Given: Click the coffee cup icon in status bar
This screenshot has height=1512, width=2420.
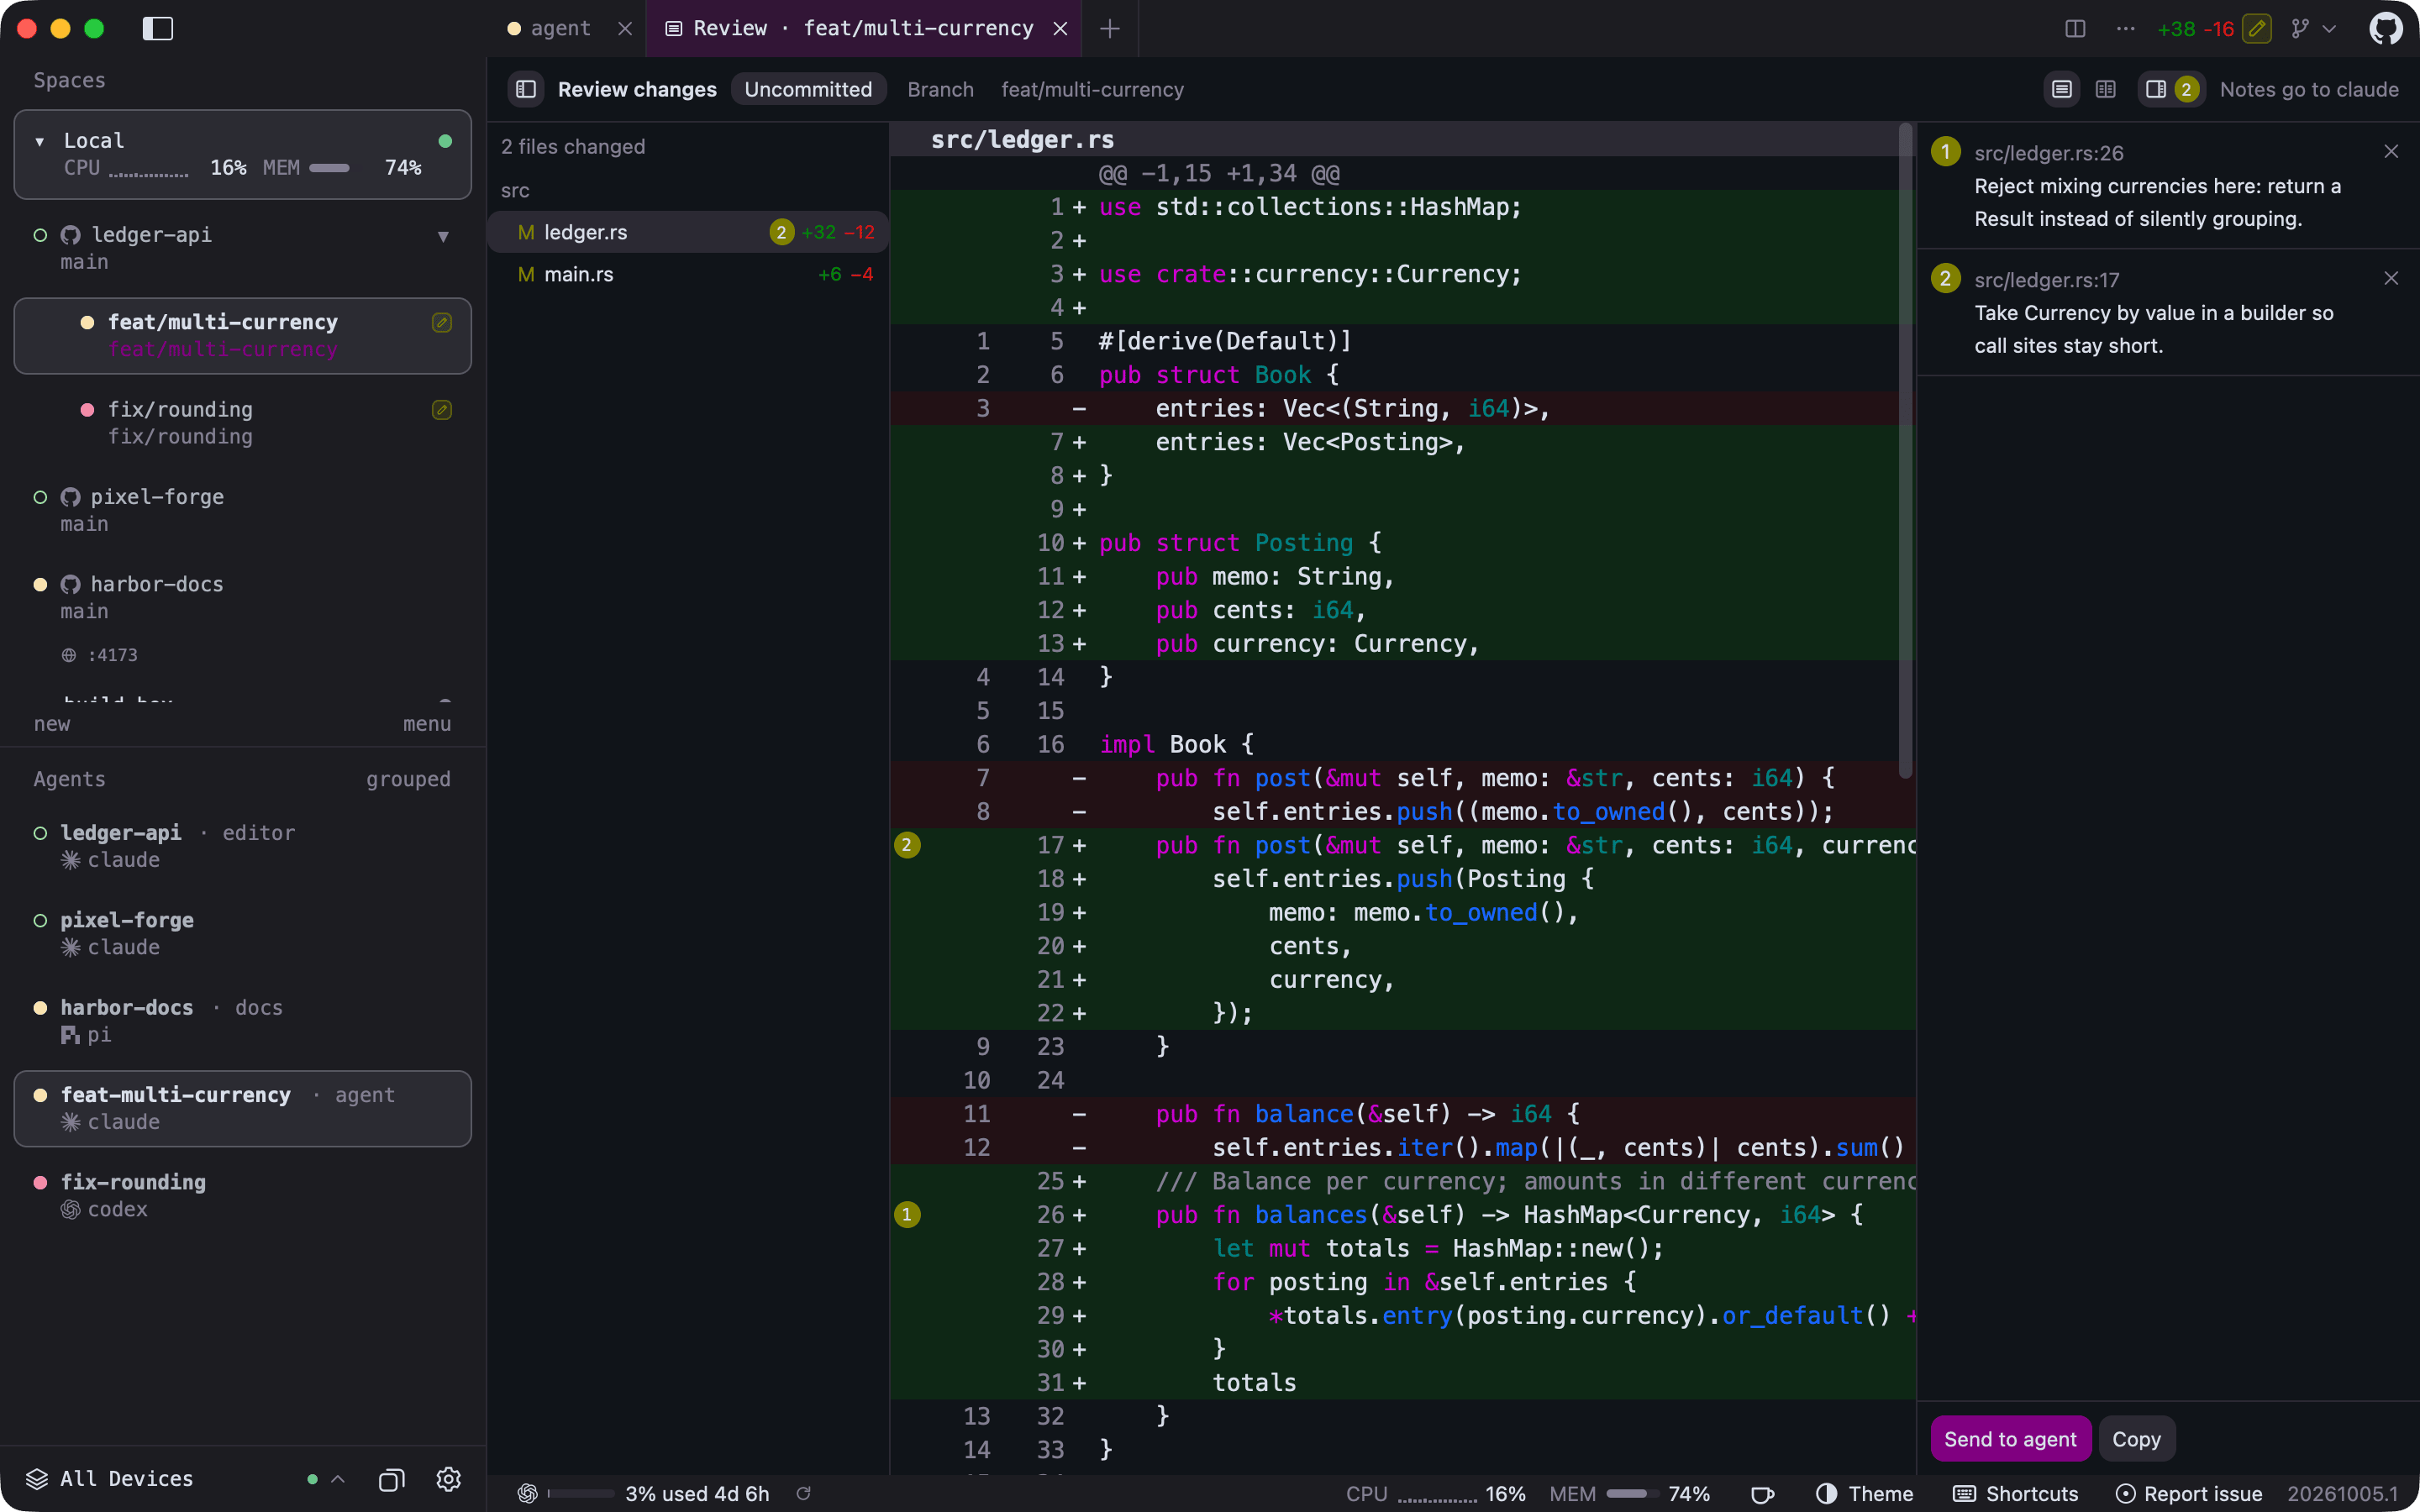Looking at the screenshot, I should pyautogui.click(x=1763, y=1494).
